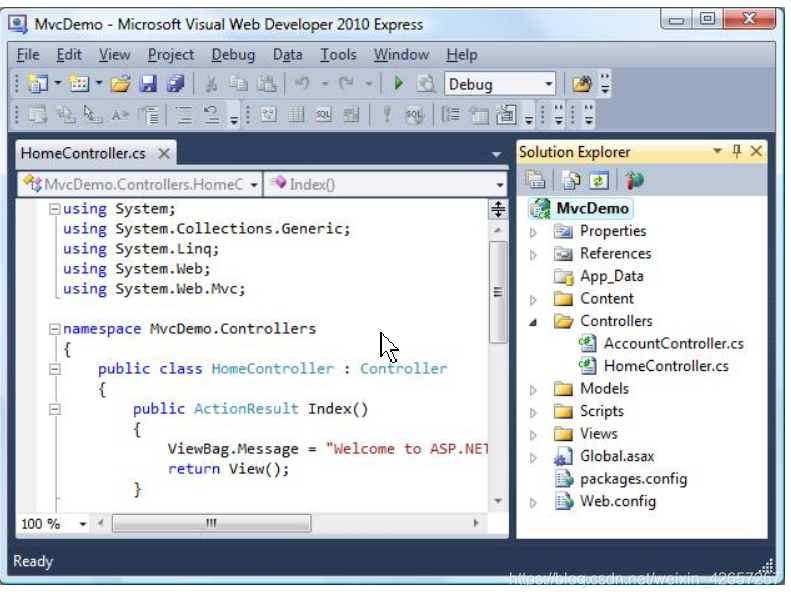Expand the Scripts folder

533,413
